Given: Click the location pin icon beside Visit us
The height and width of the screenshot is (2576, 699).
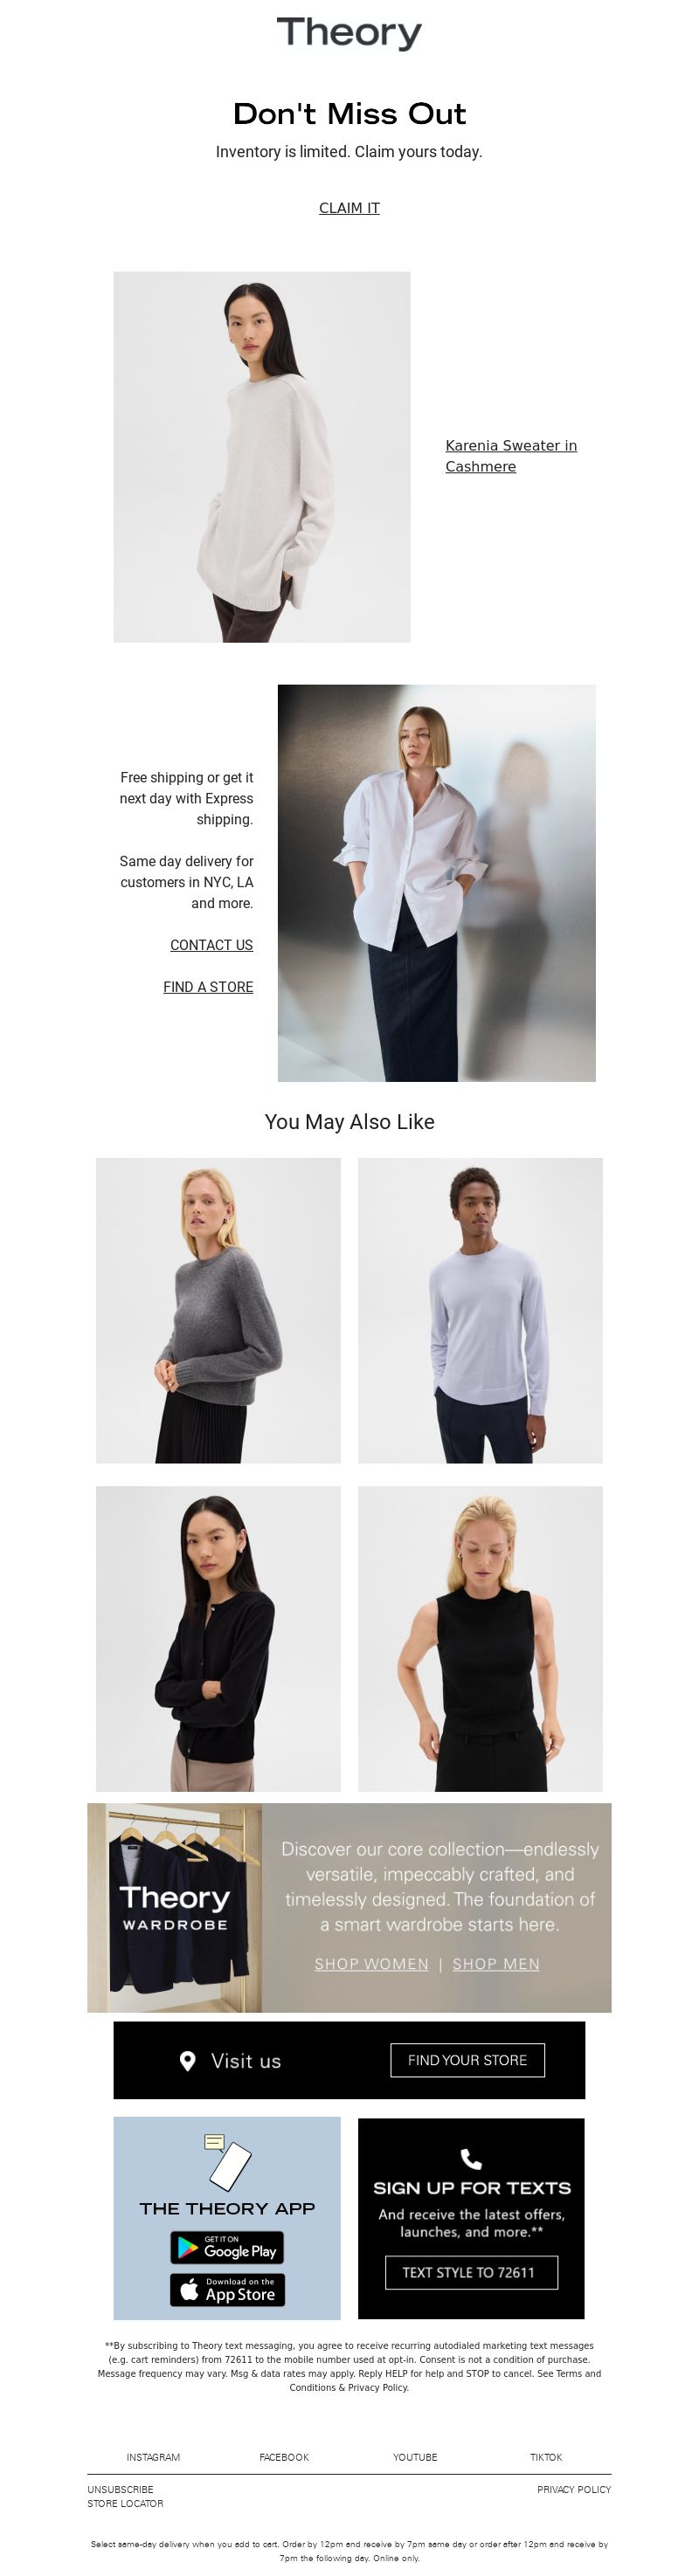Looking at the screenshot, I should point(187,2061).
